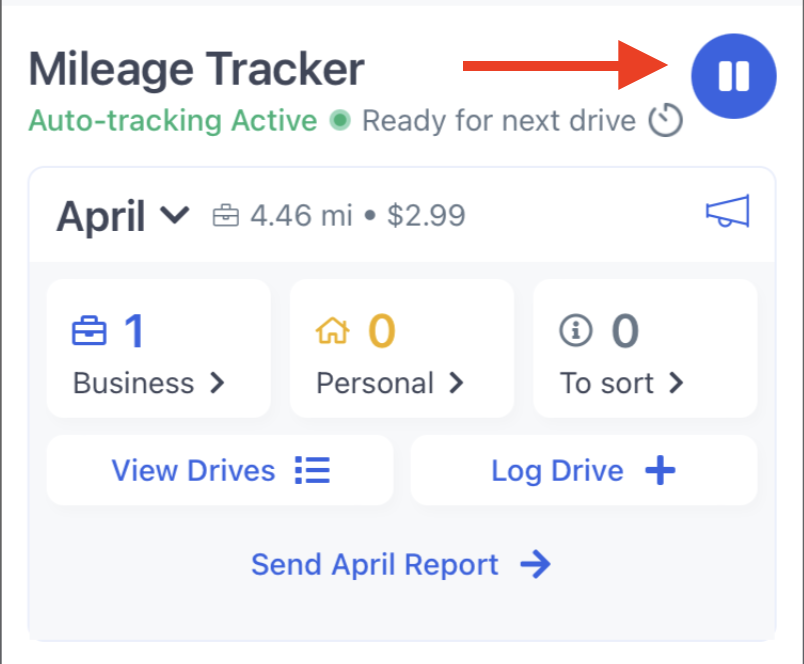Expand the April month dropdown chevron
This screenshot has height=664, width=804.
175,215
